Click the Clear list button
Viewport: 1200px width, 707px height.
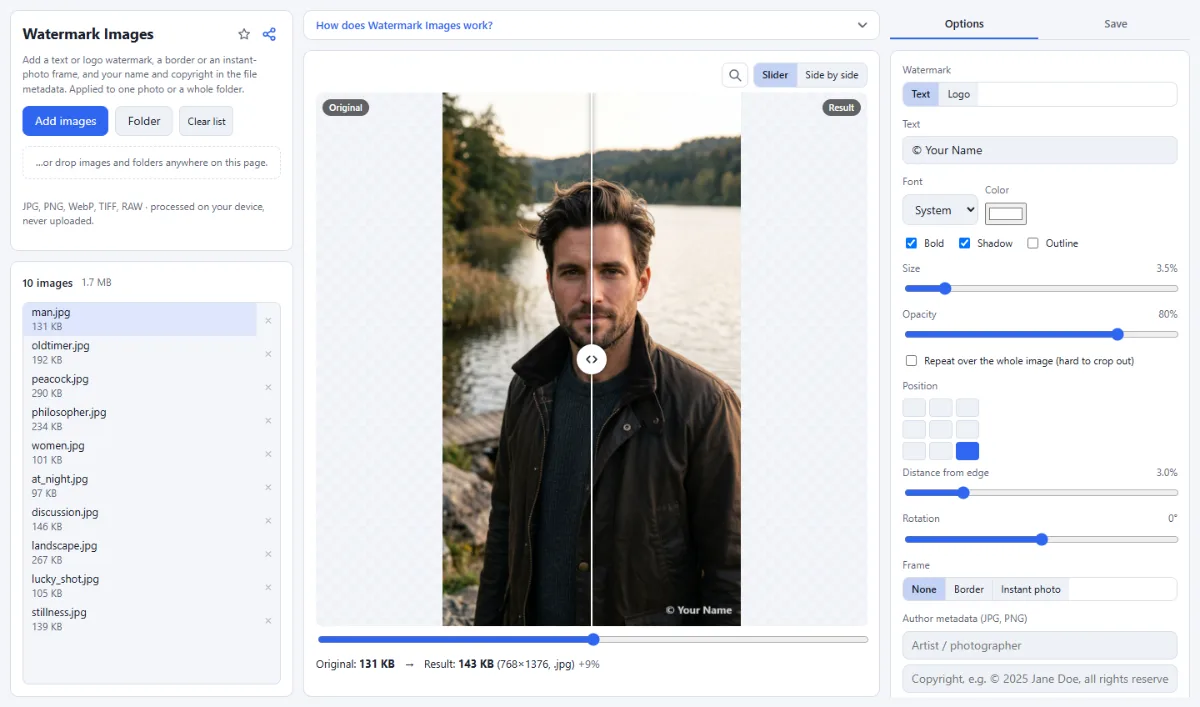[207, 121]
